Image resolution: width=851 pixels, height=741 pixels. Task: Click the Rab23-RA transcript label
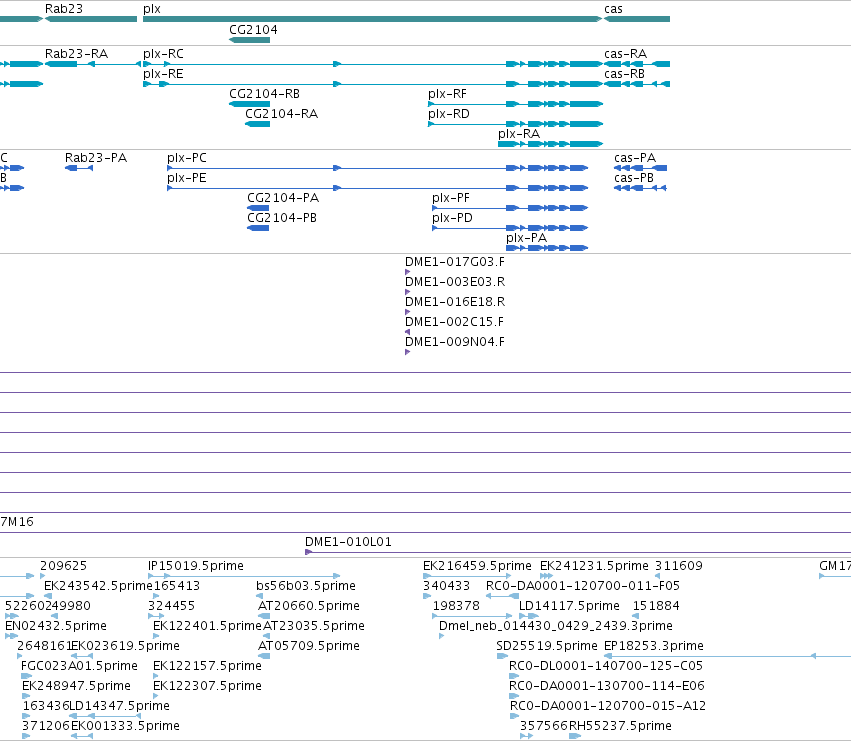pyautogui.click(x=77, y=54)
